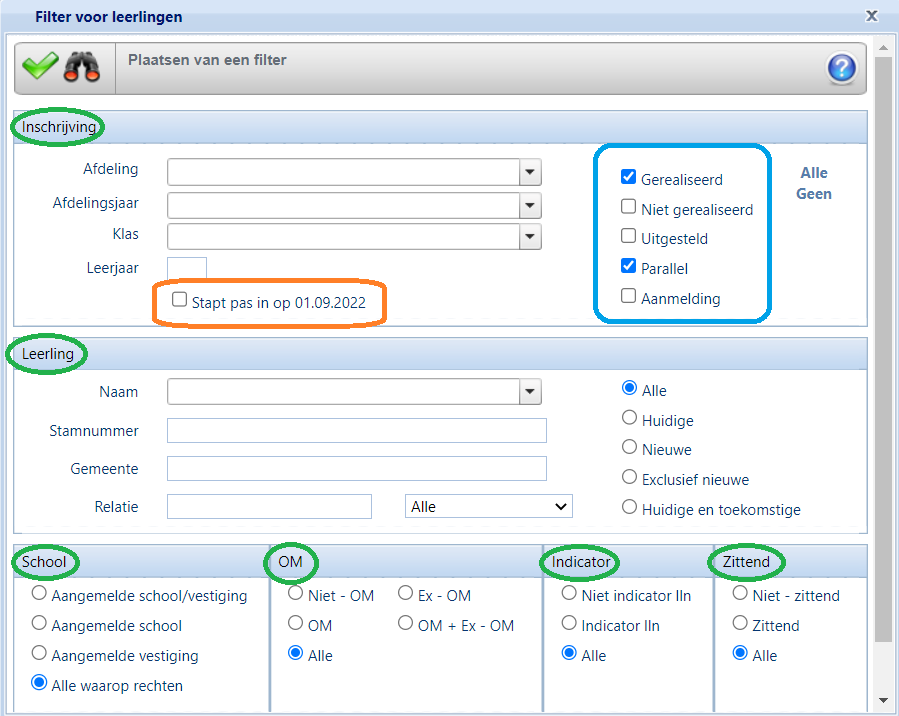
Task: Select Aangemelde school/vestiging radio
Action: point(39,593)
